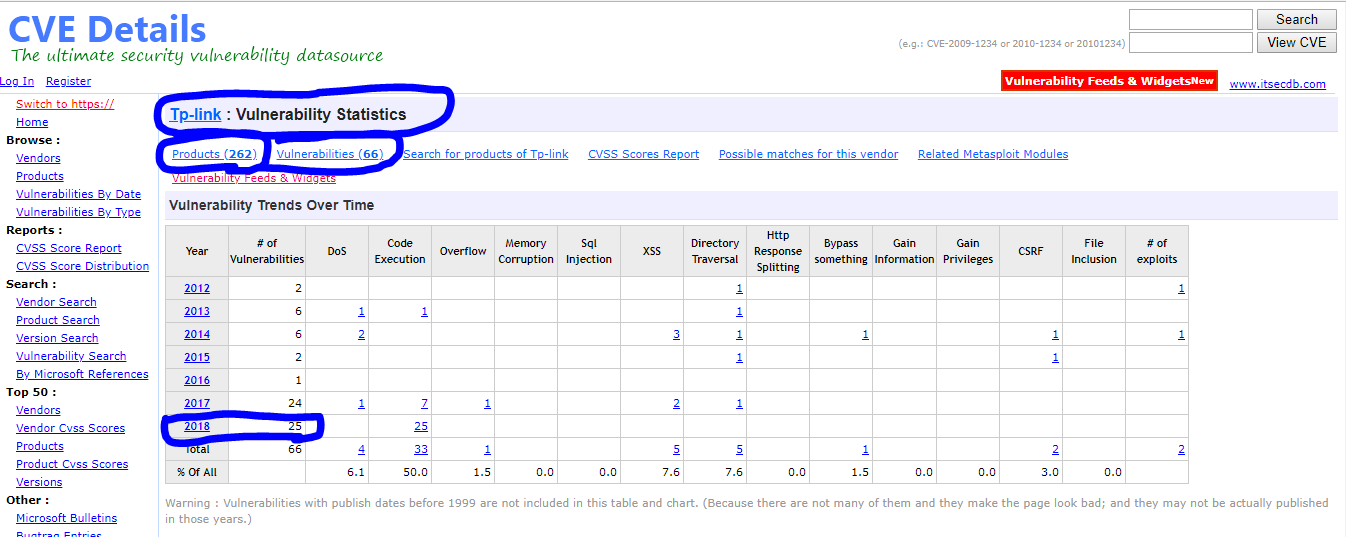This screenshot has width=1346, height=537.
Task: View Vulnerabilities (66) list
Action: 329,154
